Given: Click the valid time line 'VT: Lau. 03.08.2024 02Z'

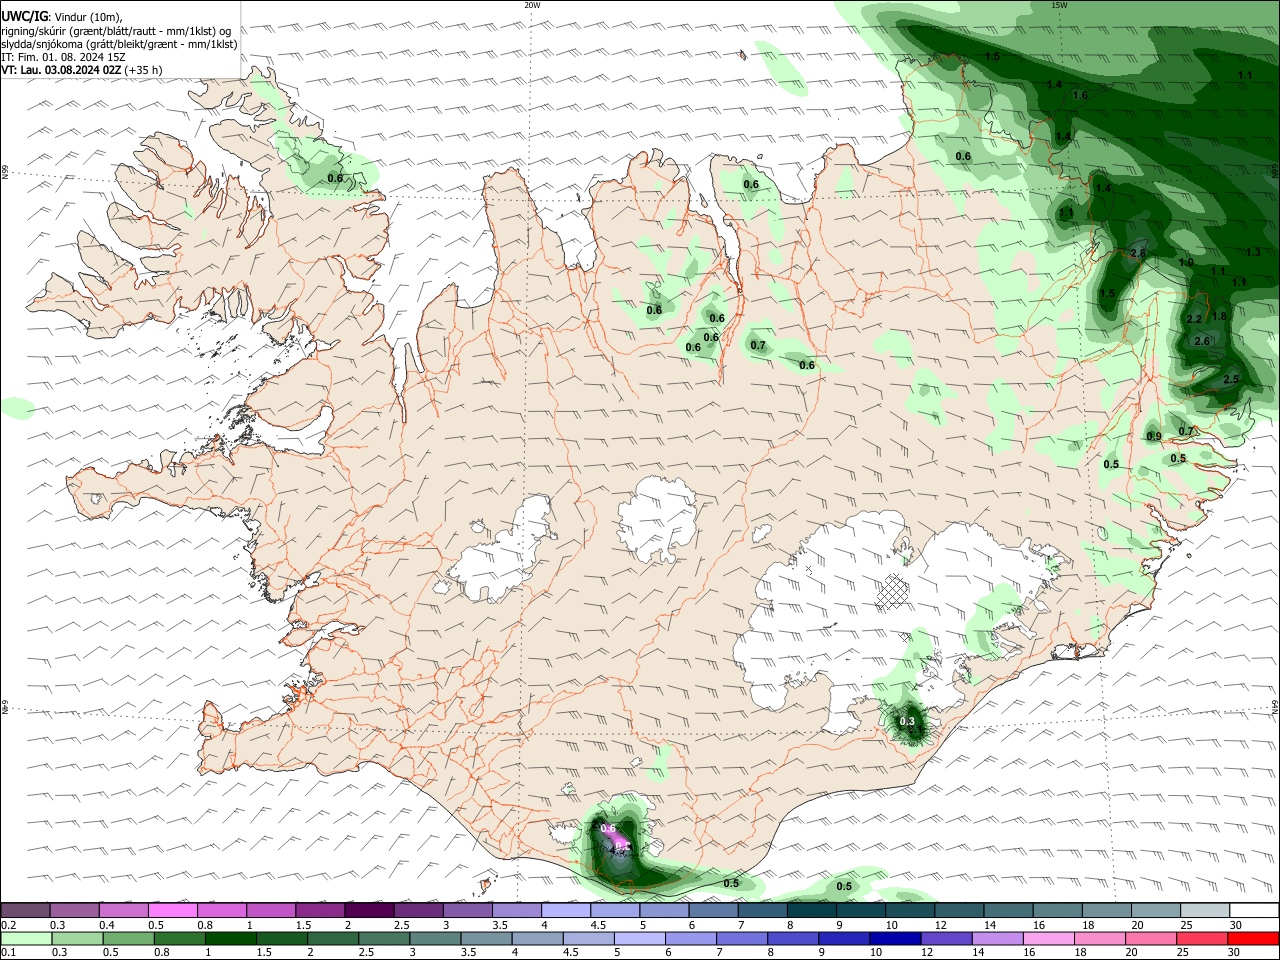Looking at the screenshot, I should (x=62, y=70).
